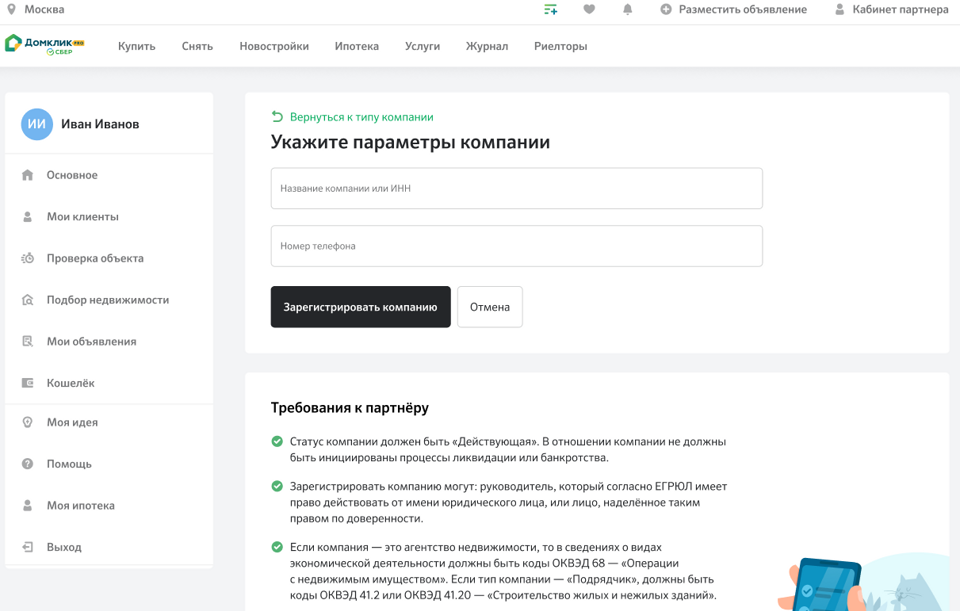Click the Домклик logo
The height and width of the screenshot is (611, 960).
45,45
